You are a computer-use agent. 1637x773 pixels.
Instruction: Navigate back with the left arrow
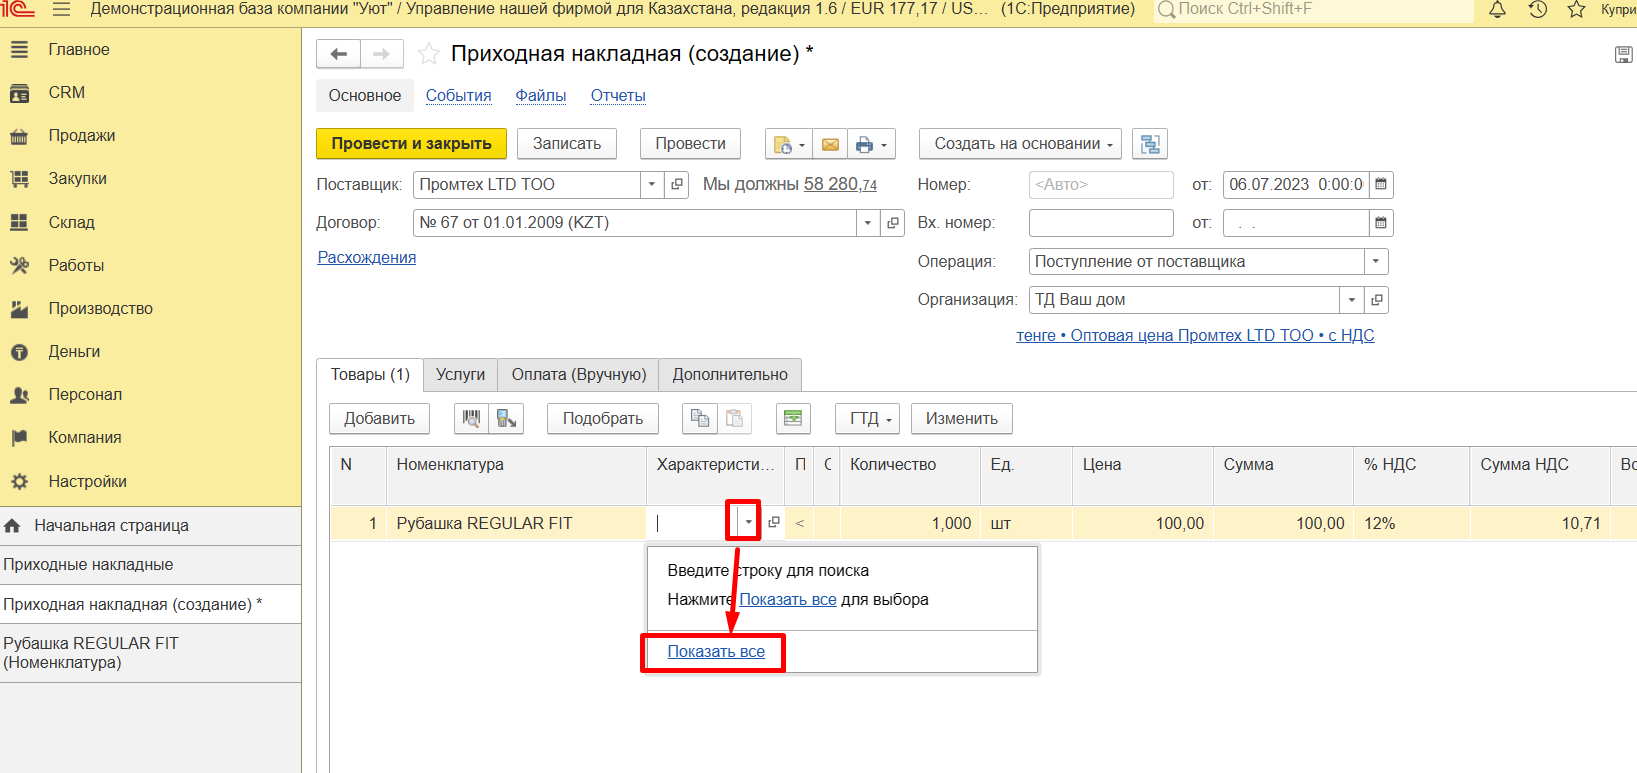pos(339,54)
